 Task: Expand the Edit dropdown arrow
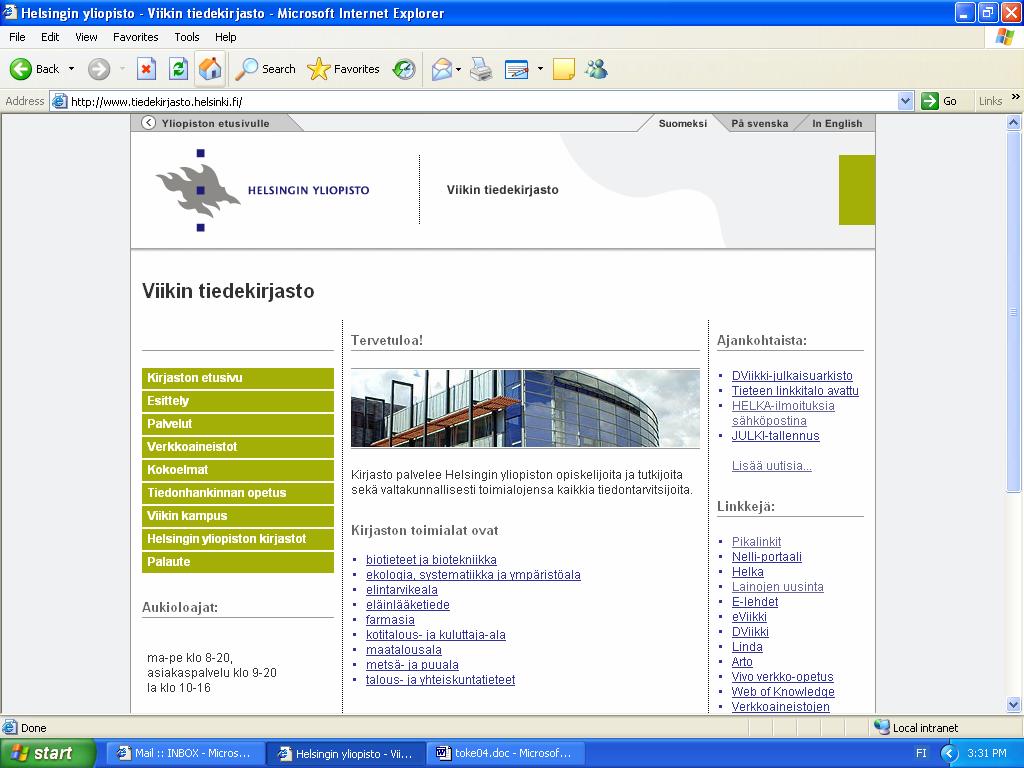coord(540,69)
